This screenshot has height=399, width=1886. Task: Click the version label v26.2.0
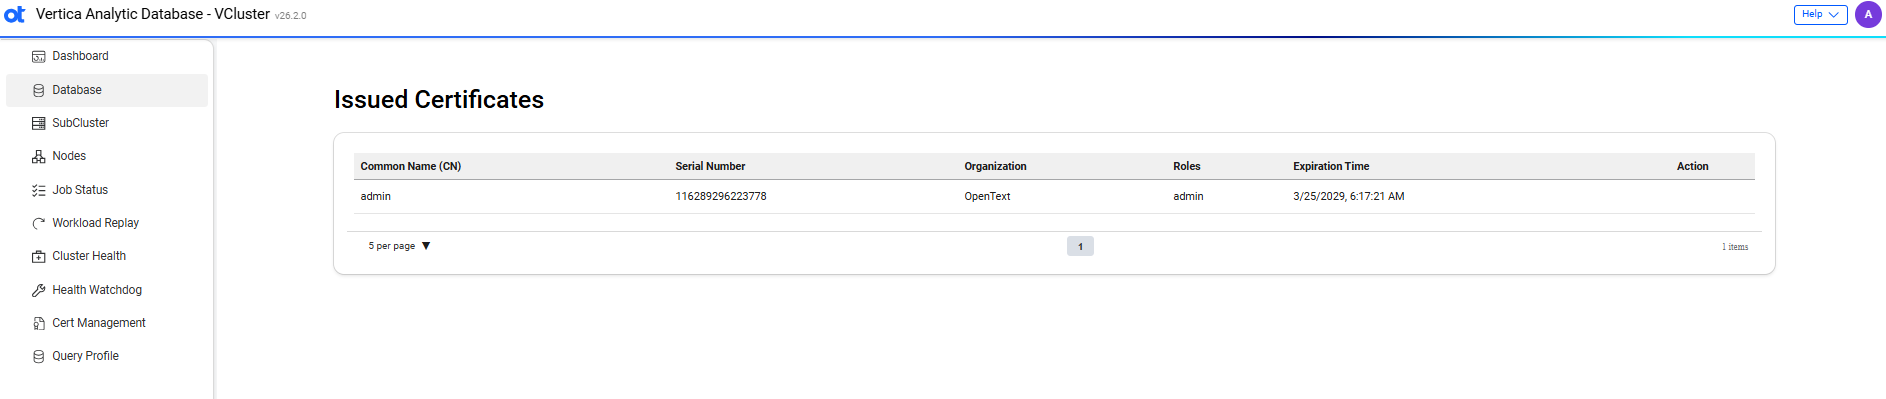pos(291,16)
